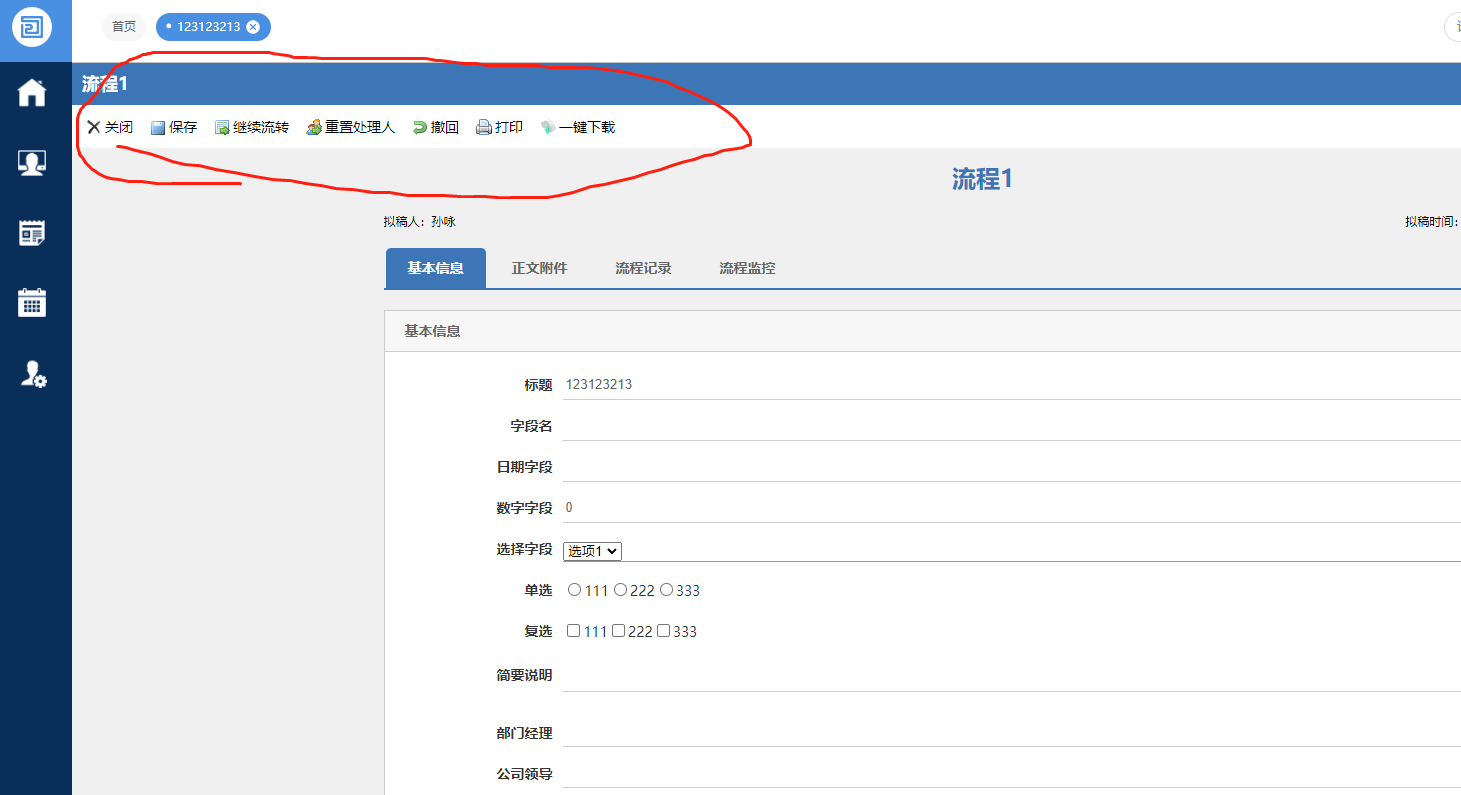Open the 正文附件 tab
The image size is (1461, 795).
tap(540, 268)
